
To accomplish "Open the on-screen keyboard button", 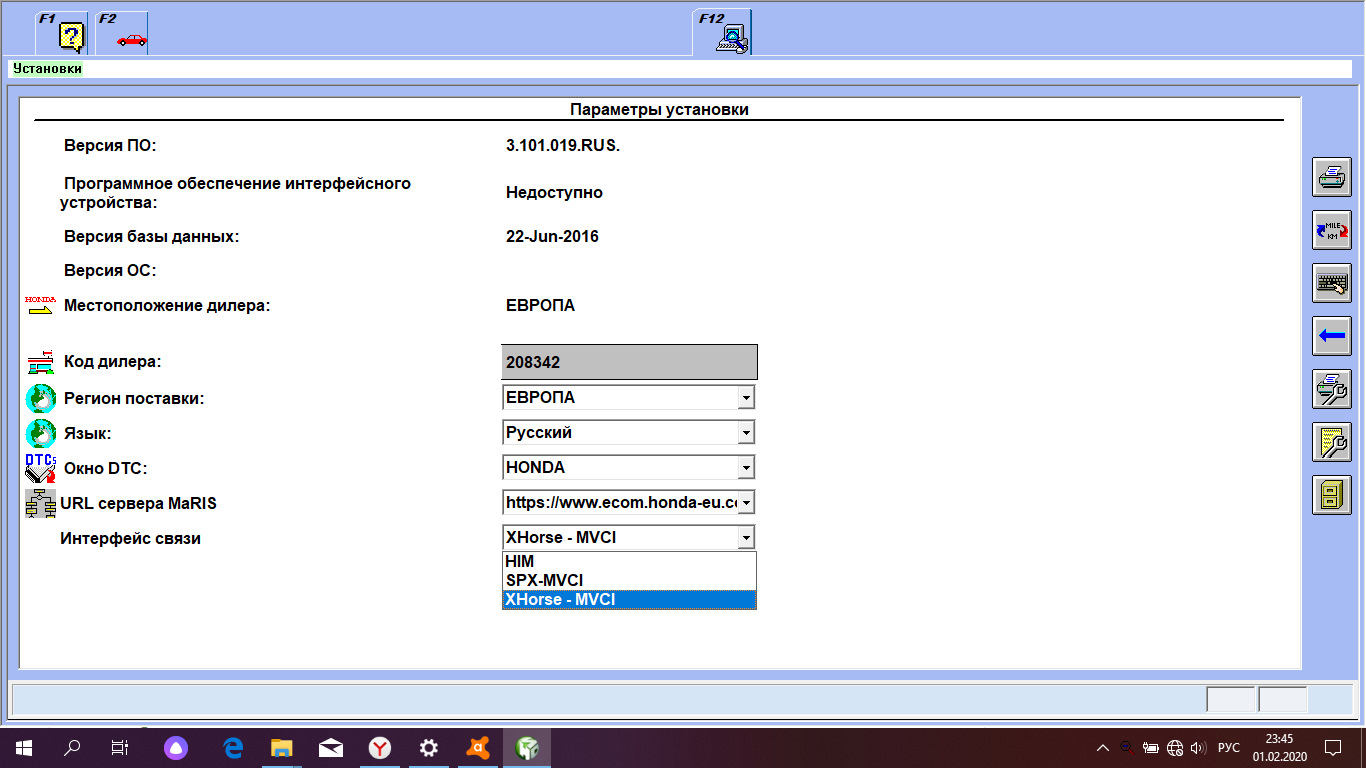I will (x=1331, y=283).
